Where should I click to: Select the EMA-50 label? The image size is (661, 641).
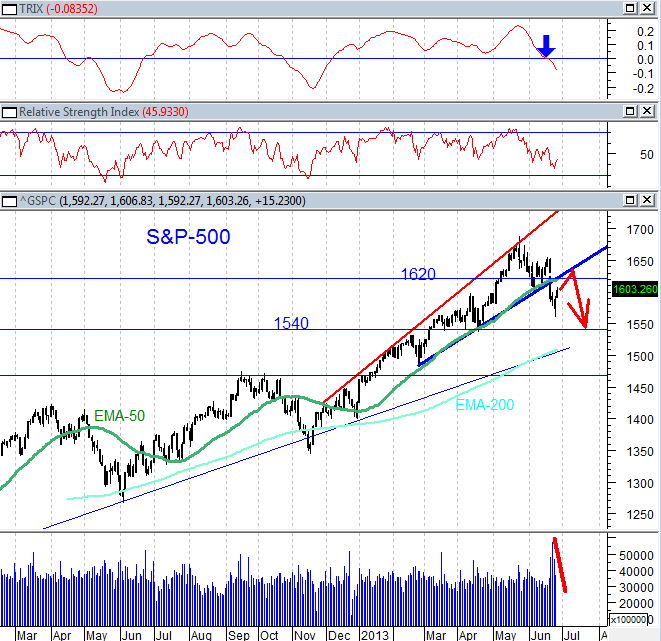click(119, 416)
